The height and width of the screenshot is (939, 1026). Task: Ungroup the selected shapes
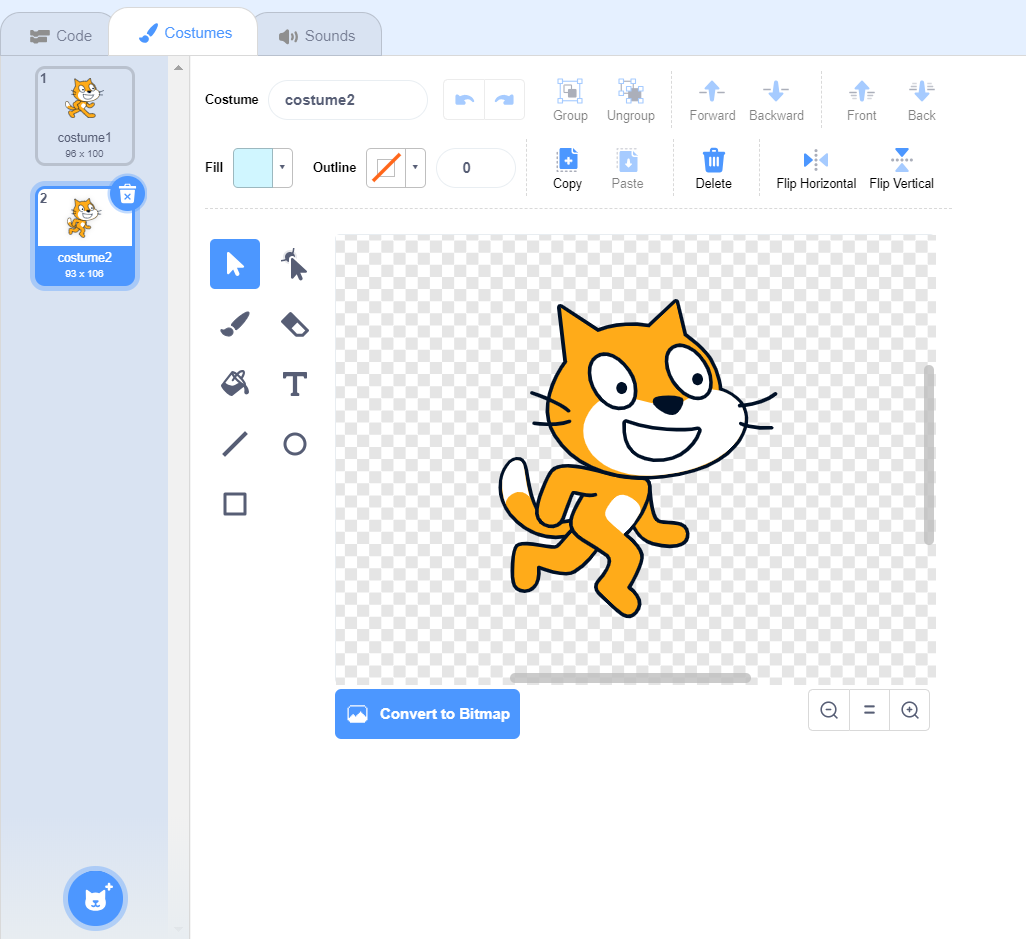coord(631,100)
